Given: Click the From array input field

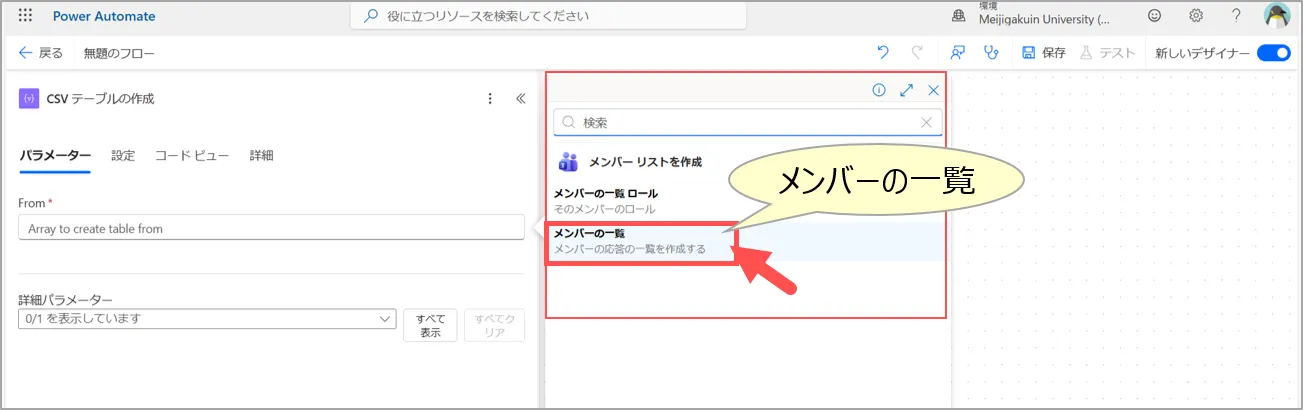Looking at the screenshot, I should coord(271,228).
